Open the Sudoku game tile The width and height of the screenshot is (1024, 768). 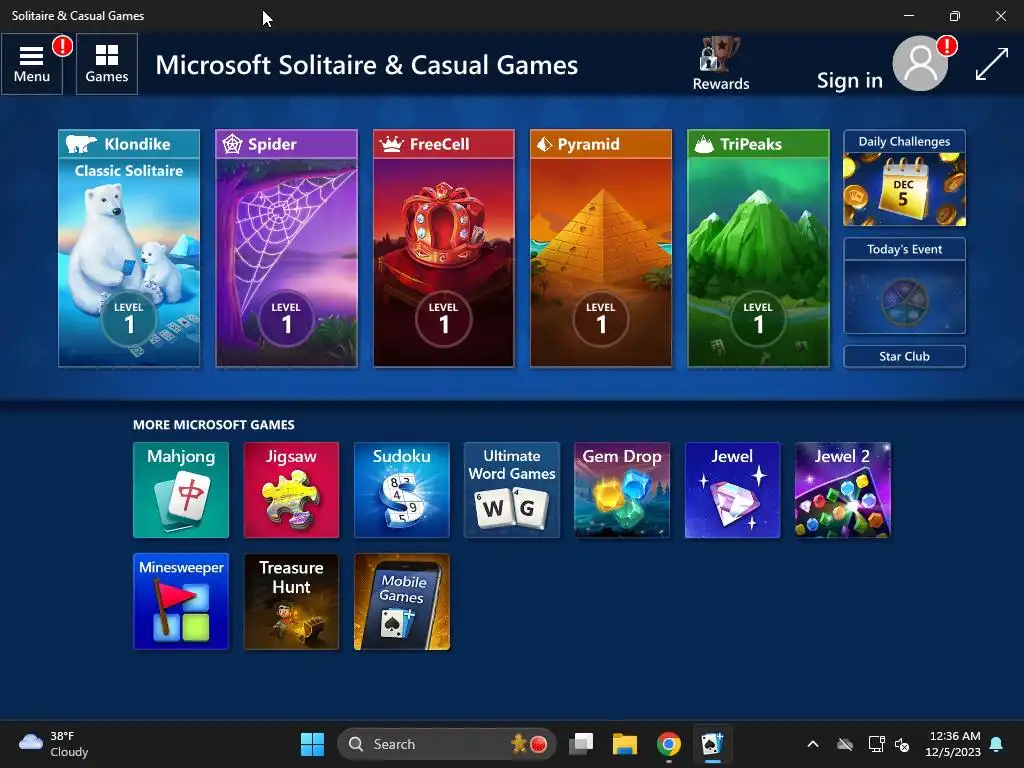click(402, 490)
